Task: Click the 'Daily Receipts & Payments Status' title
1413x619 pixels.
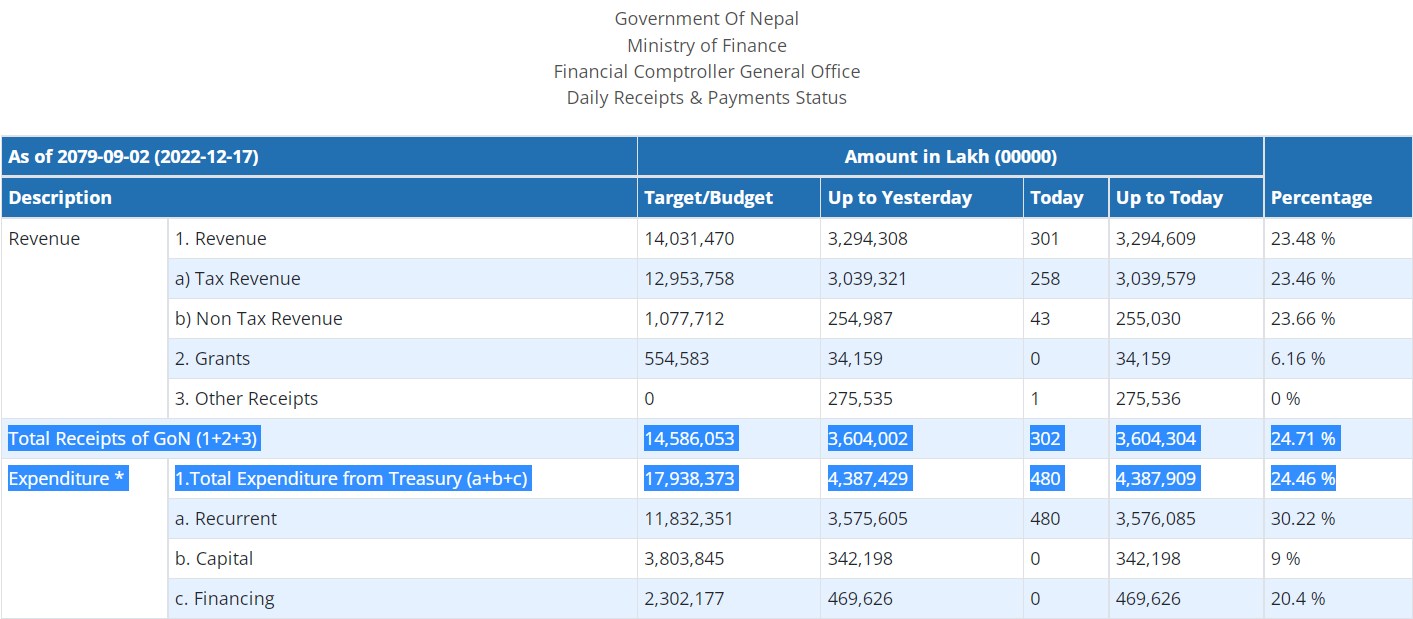Action: coord(706,98)
